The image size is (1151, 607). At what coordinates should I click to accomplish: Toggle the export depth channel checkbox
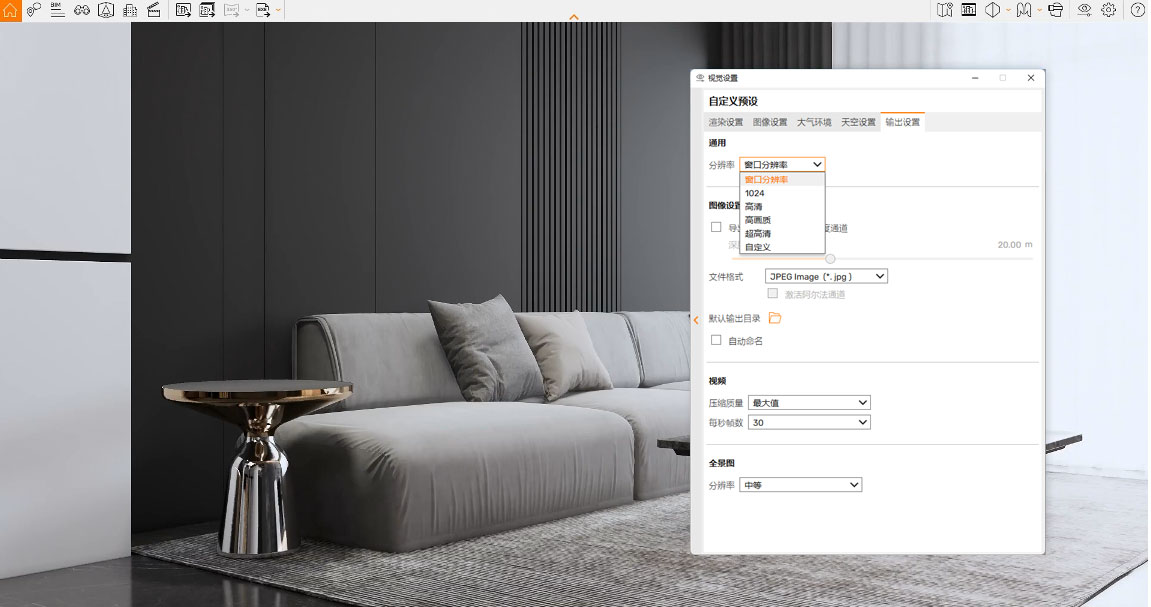716,228
